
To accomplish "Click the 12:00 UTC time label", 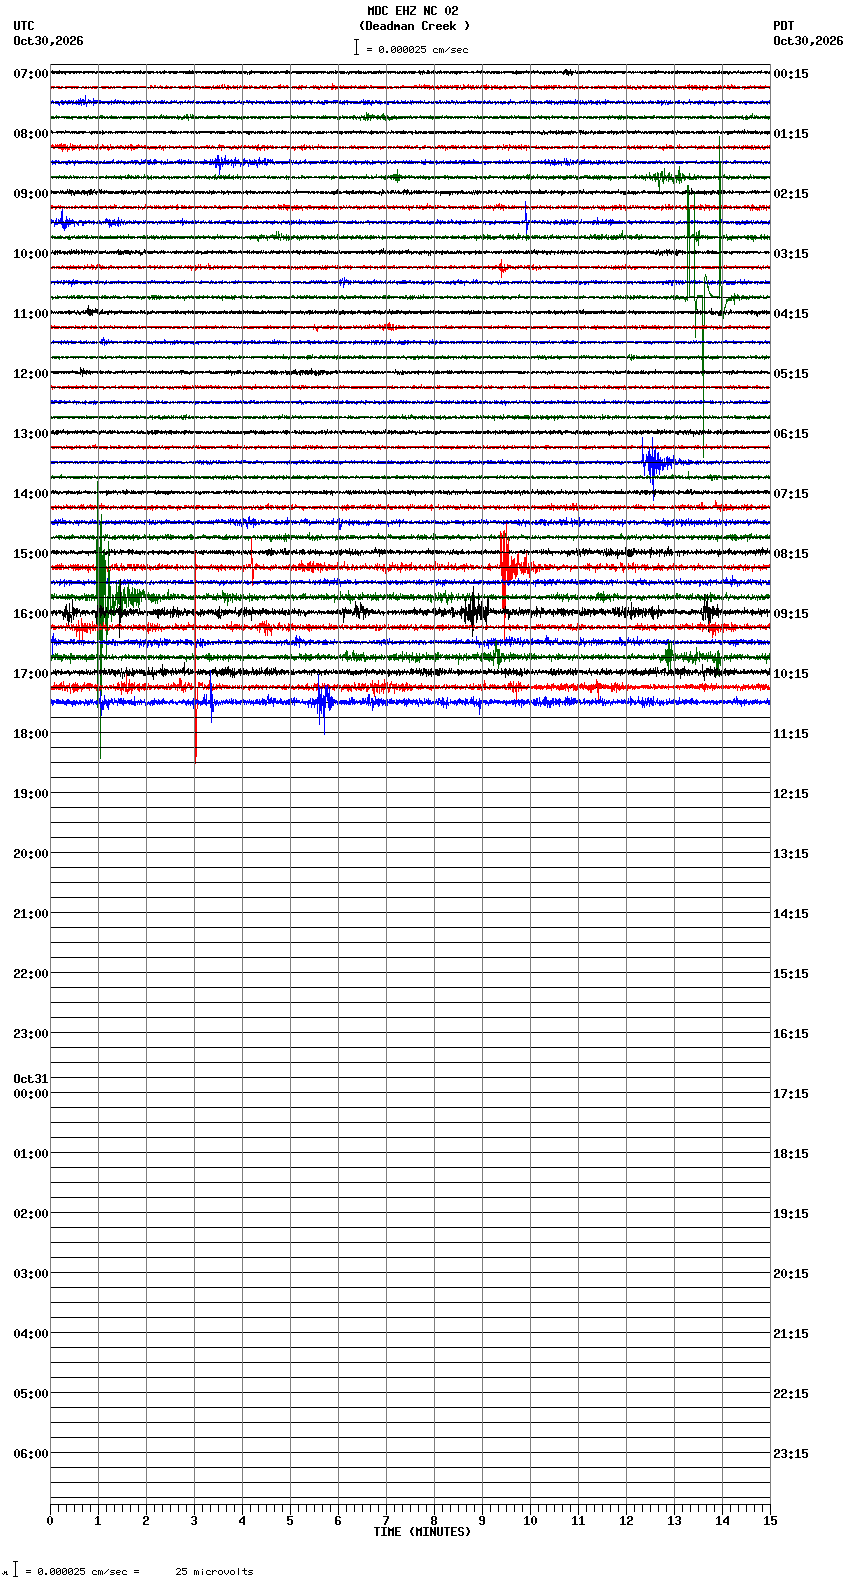I will tap(31, 373).
